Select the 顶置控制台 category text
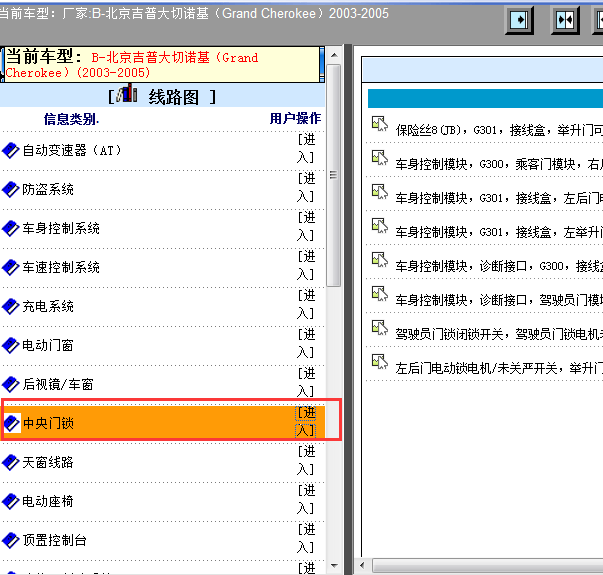 tap(55, 540)
